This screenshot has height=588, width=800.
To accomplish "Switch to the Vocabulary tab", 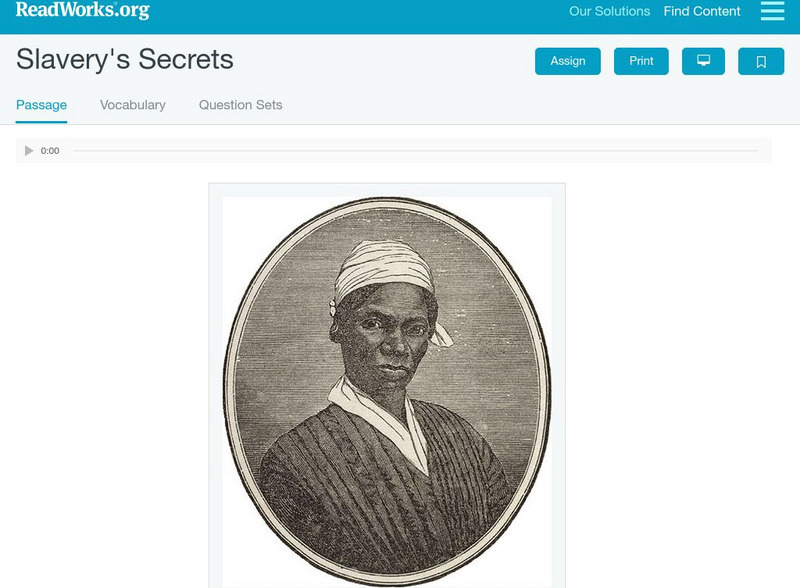I will click(133, 105).
